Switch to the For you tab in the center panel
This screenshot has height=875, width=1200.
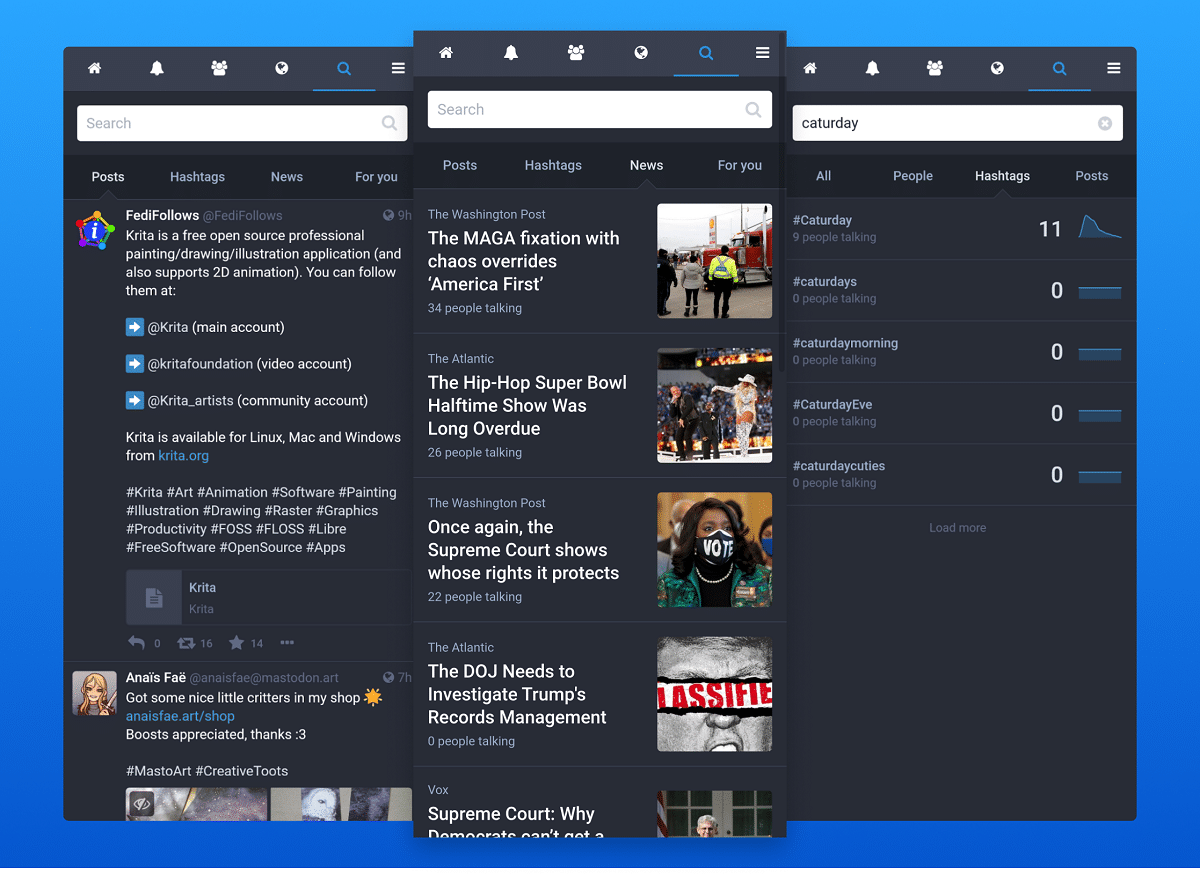click(739, 165)
